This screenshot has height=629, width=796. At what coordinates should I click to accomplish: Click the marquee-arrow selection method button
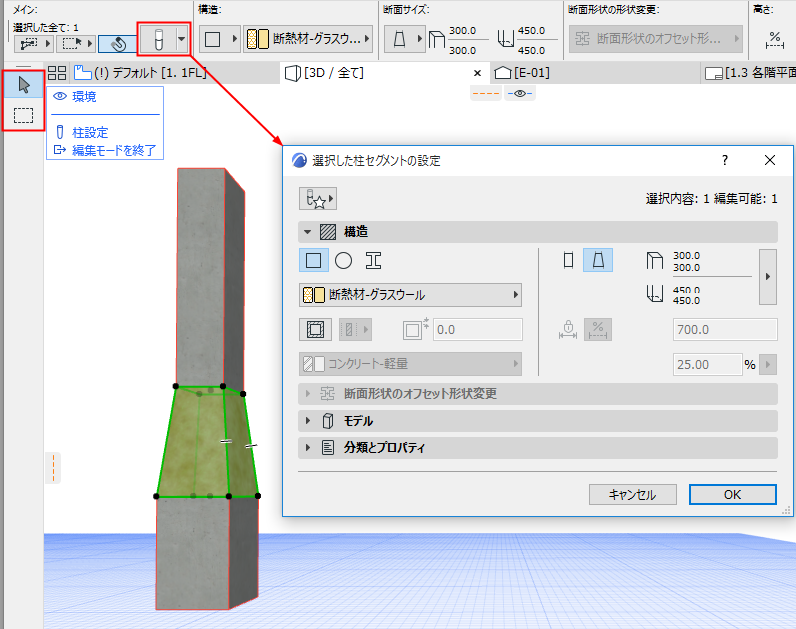(76, 44)
